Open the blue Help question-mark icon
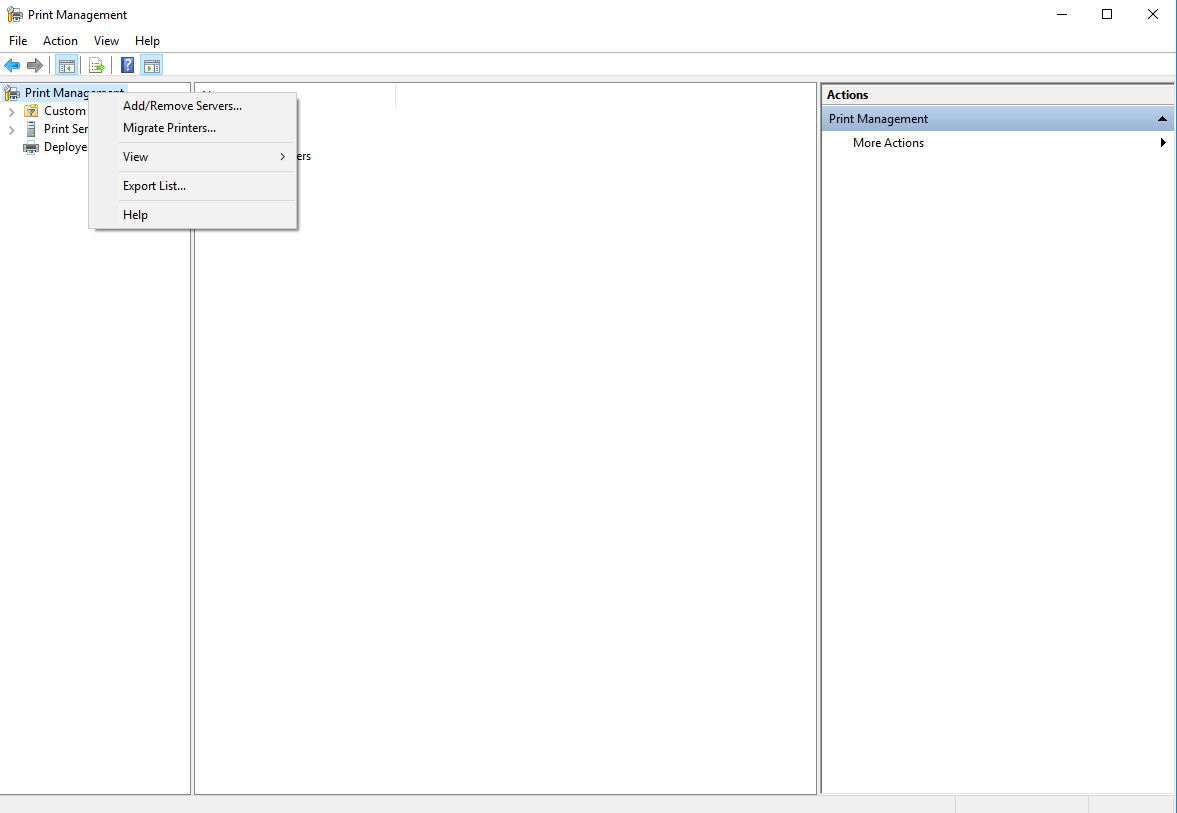This screenshot has width=1177, height=813. tap(128, 65)
